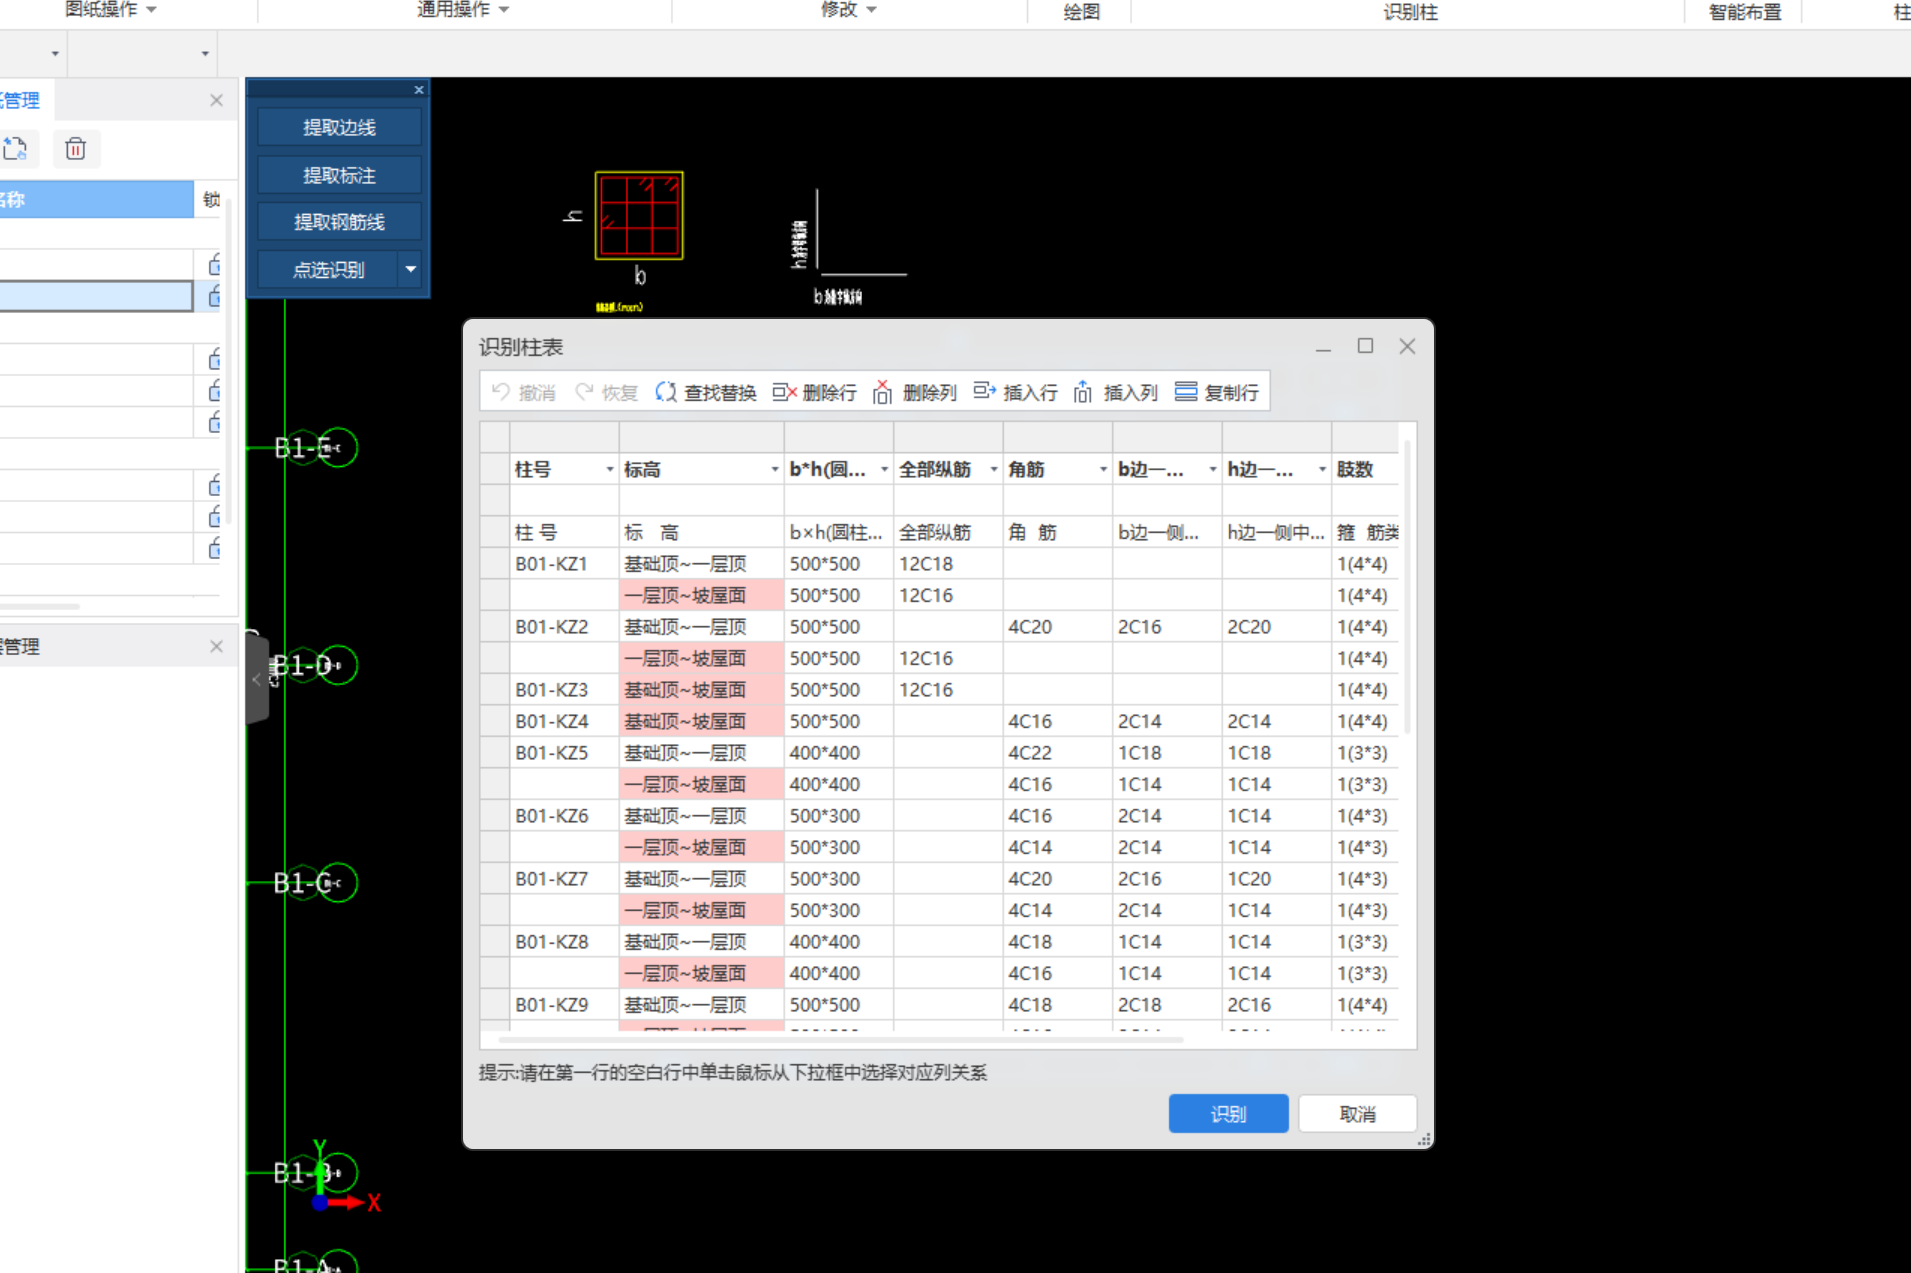Click the 识别 confirm button
1911x1273 pixels.
(x=1228, y=1114)
